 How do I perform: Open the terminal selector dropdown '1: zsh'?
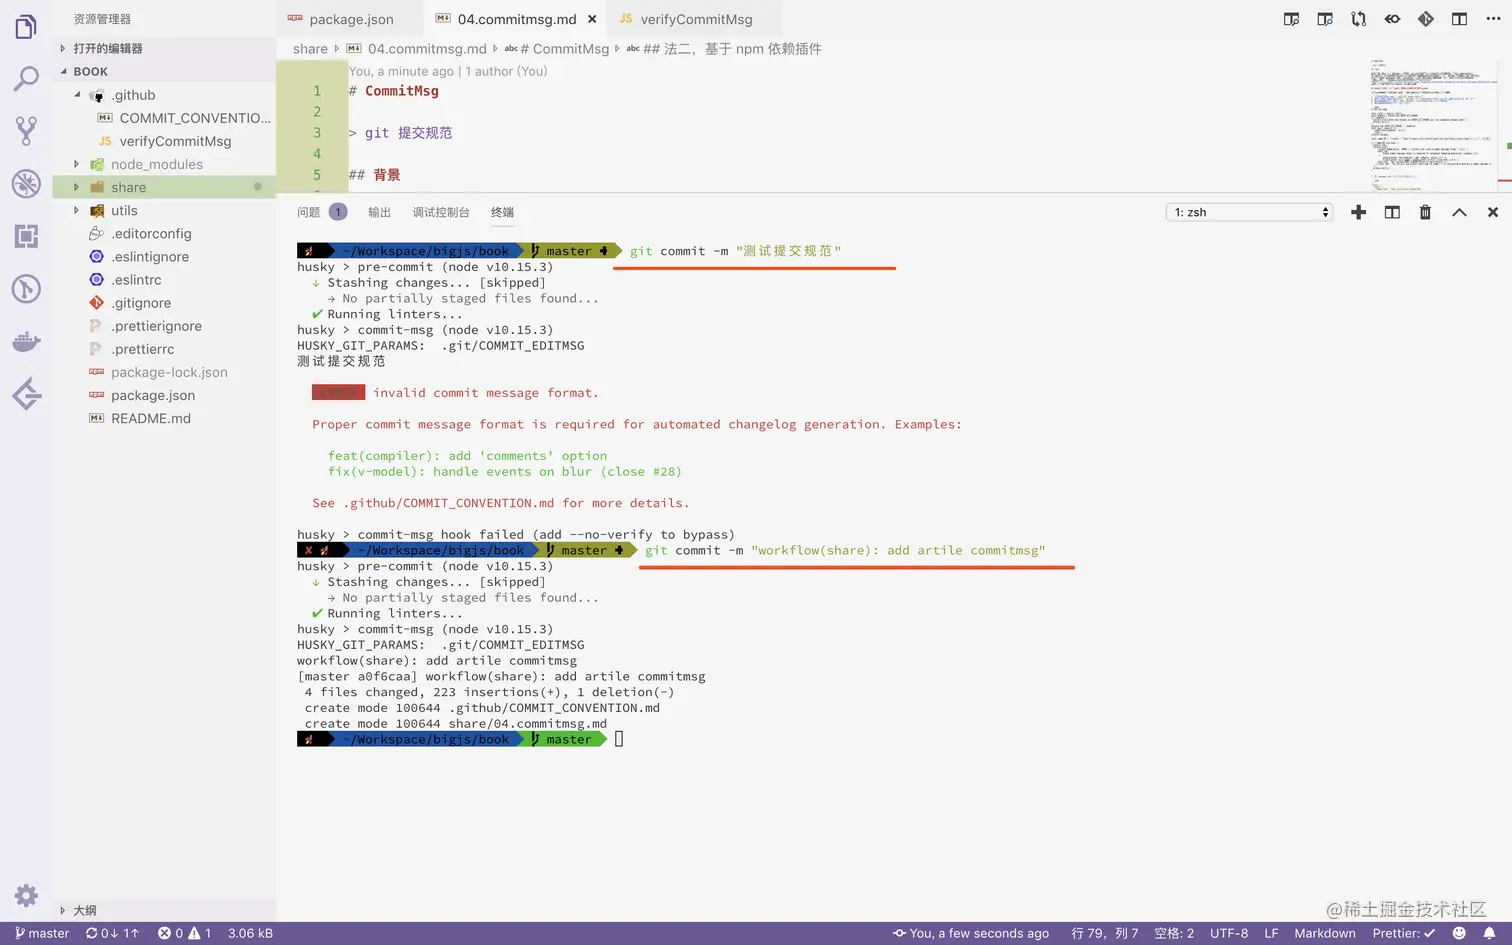coord(1250,212)
